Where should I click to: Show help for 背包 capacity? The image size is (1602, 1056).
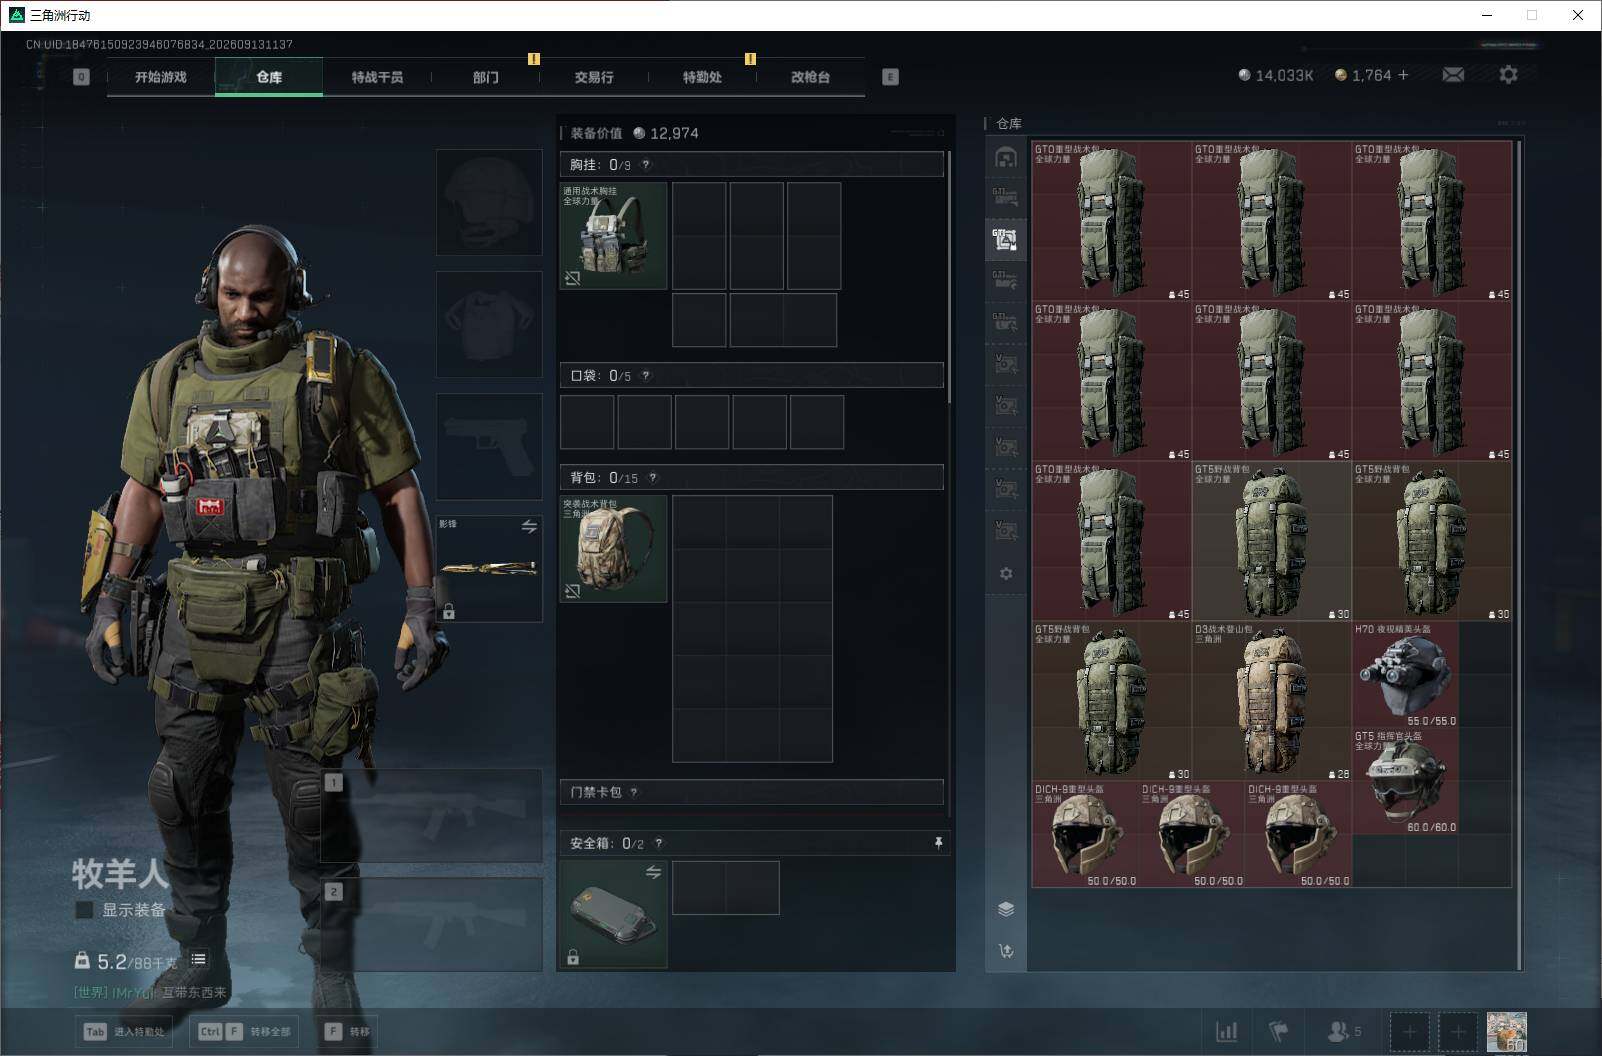tap(653, 478)
